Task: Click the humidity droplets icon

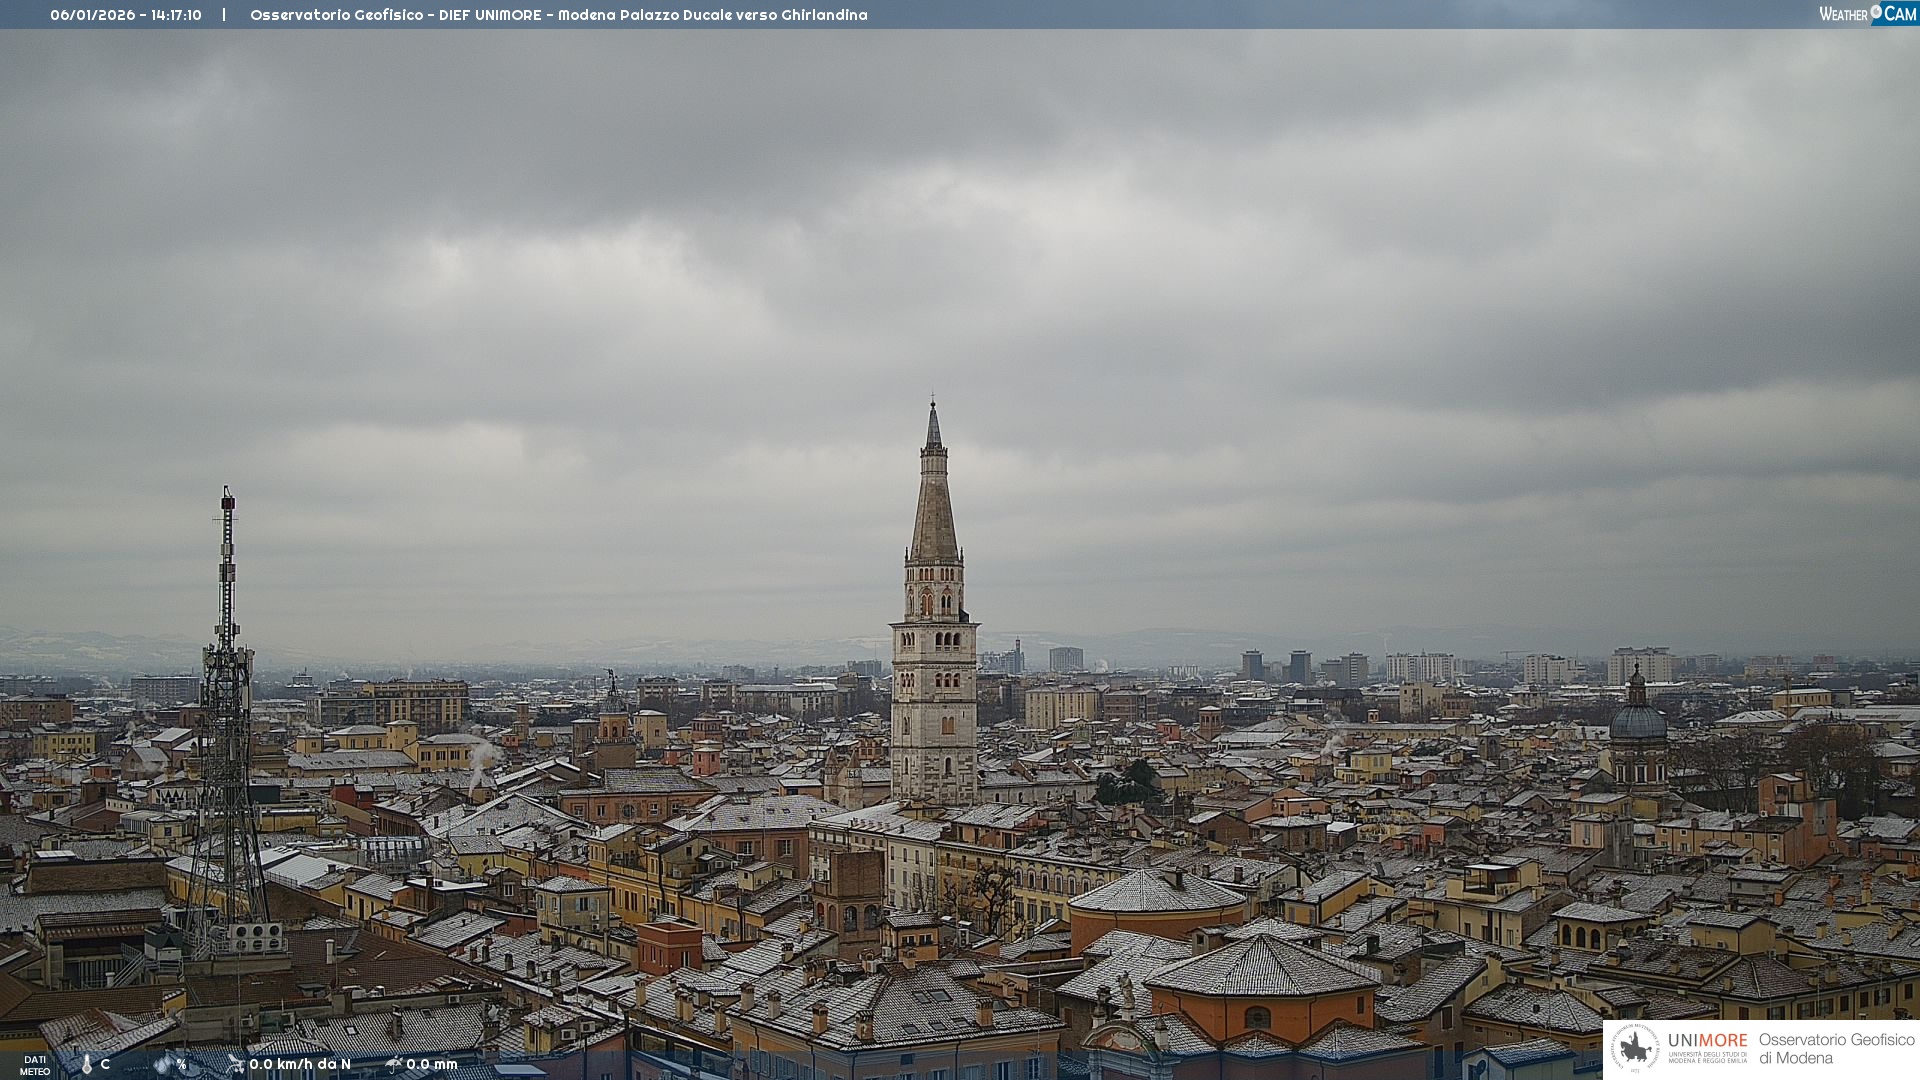Action: 162,1064
